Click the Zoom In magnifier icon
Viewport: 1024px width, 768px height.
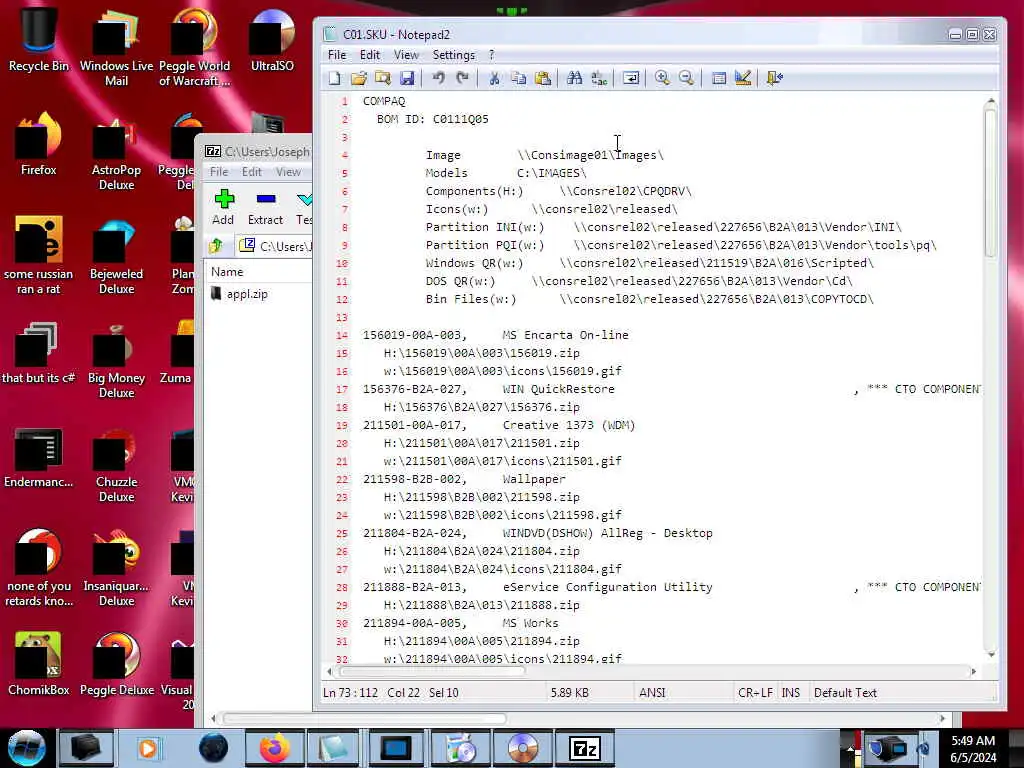(662, 78)
